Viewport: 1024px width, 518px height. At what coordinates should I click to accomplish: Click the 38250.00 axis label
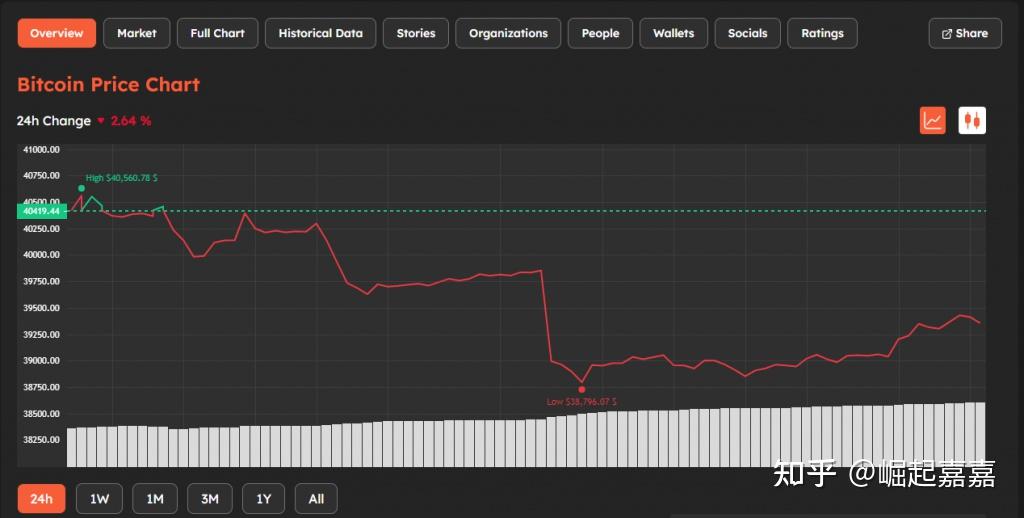[x=41, y=440]
